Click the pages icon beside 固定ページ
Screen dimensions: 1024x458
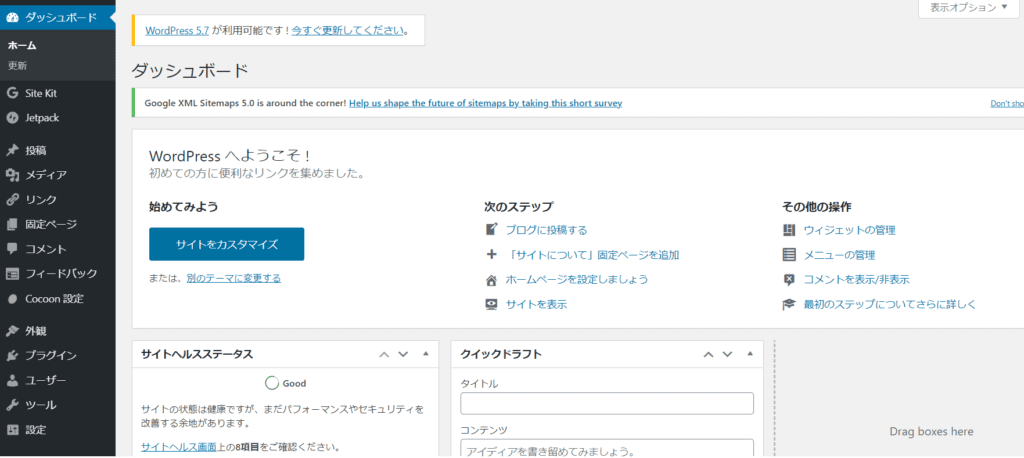12,225
